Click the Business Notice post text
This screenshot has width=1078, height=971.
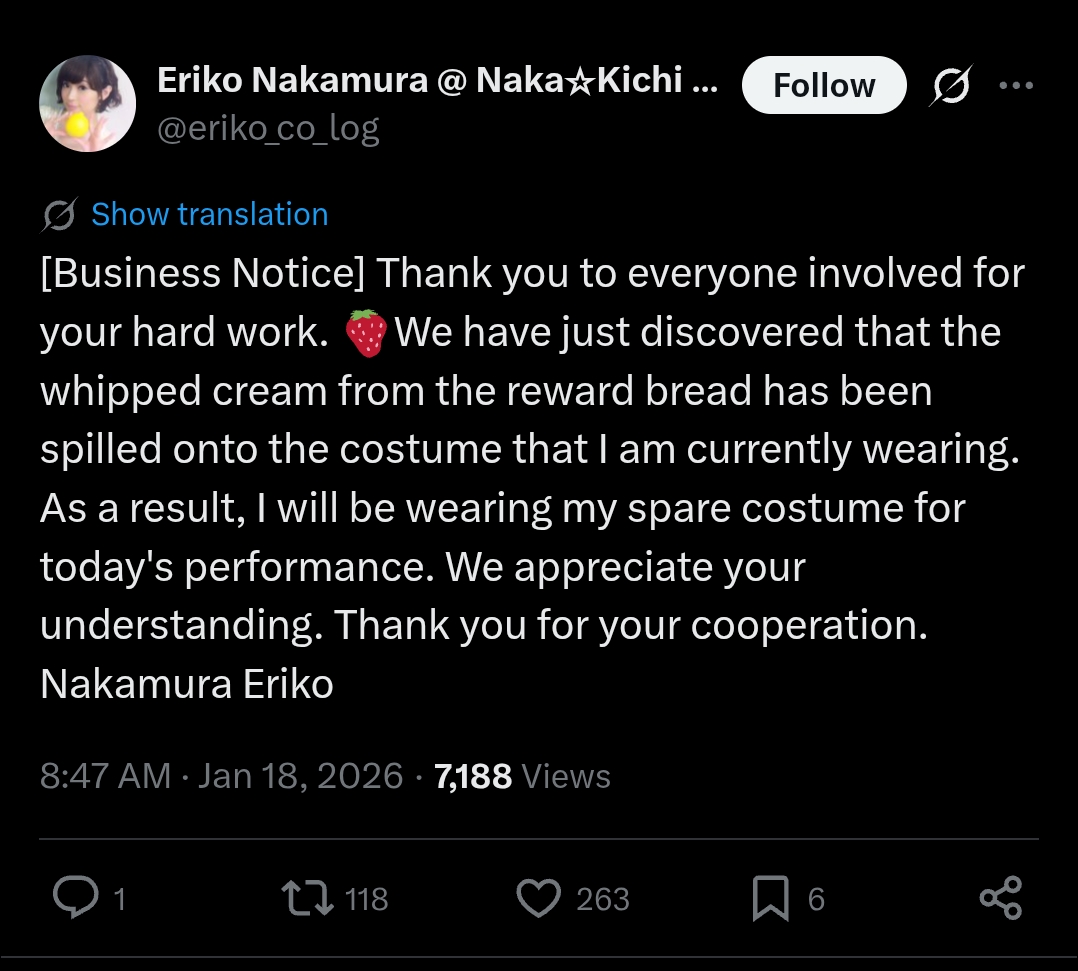(531, 478)
